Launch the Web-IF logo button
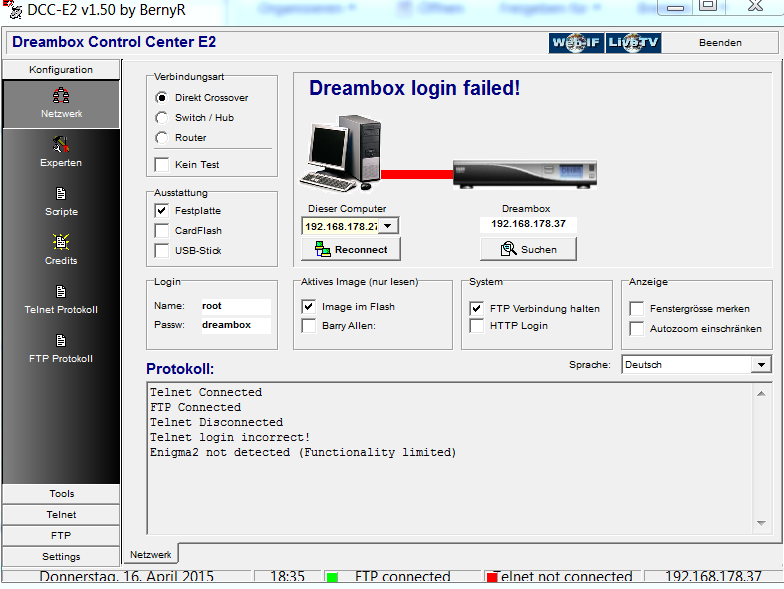This screenshot has height=589, width=784. click(576, 43)
